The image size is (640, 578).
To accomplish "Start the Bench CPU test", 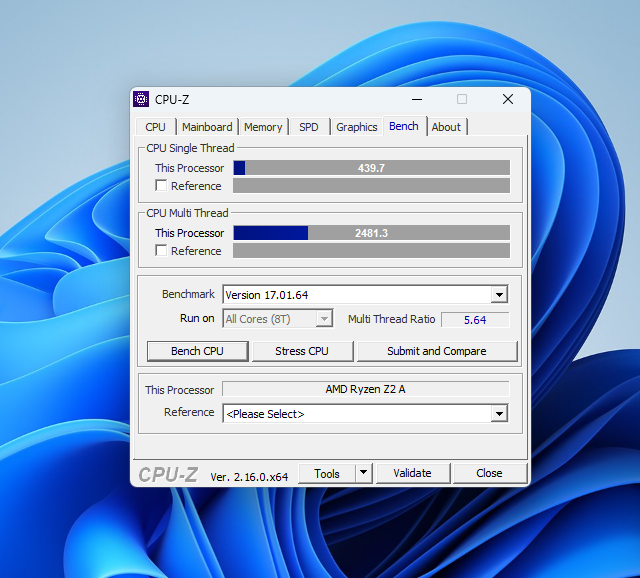I will (x=197, y=351).
